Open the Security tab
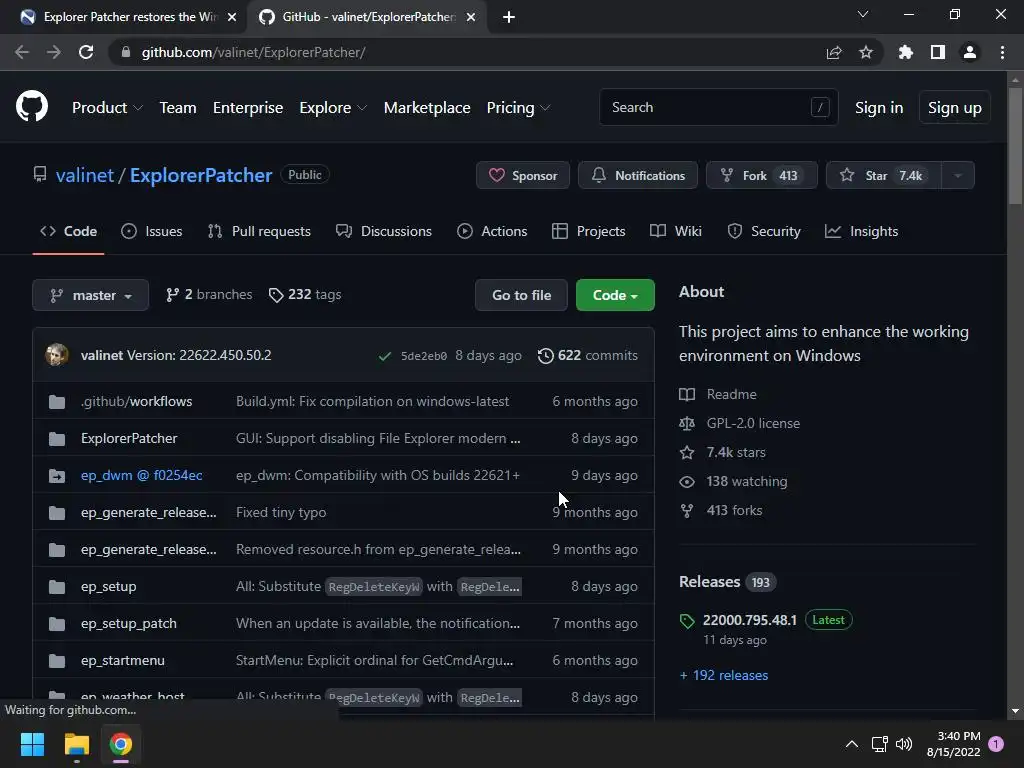The height and width of the screenshot is (768, 1024). (x=763, y=231)
